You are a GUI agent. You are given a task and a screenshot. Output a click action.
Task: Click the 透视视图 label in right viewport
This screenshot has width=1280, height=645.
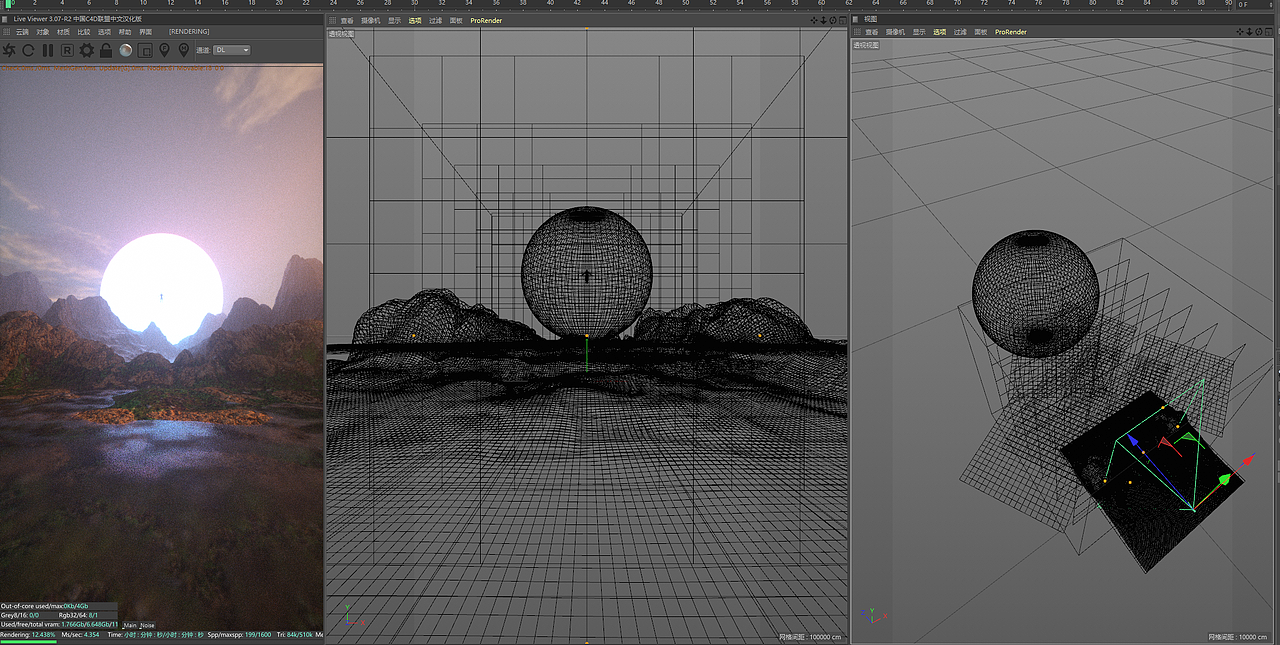866,45
